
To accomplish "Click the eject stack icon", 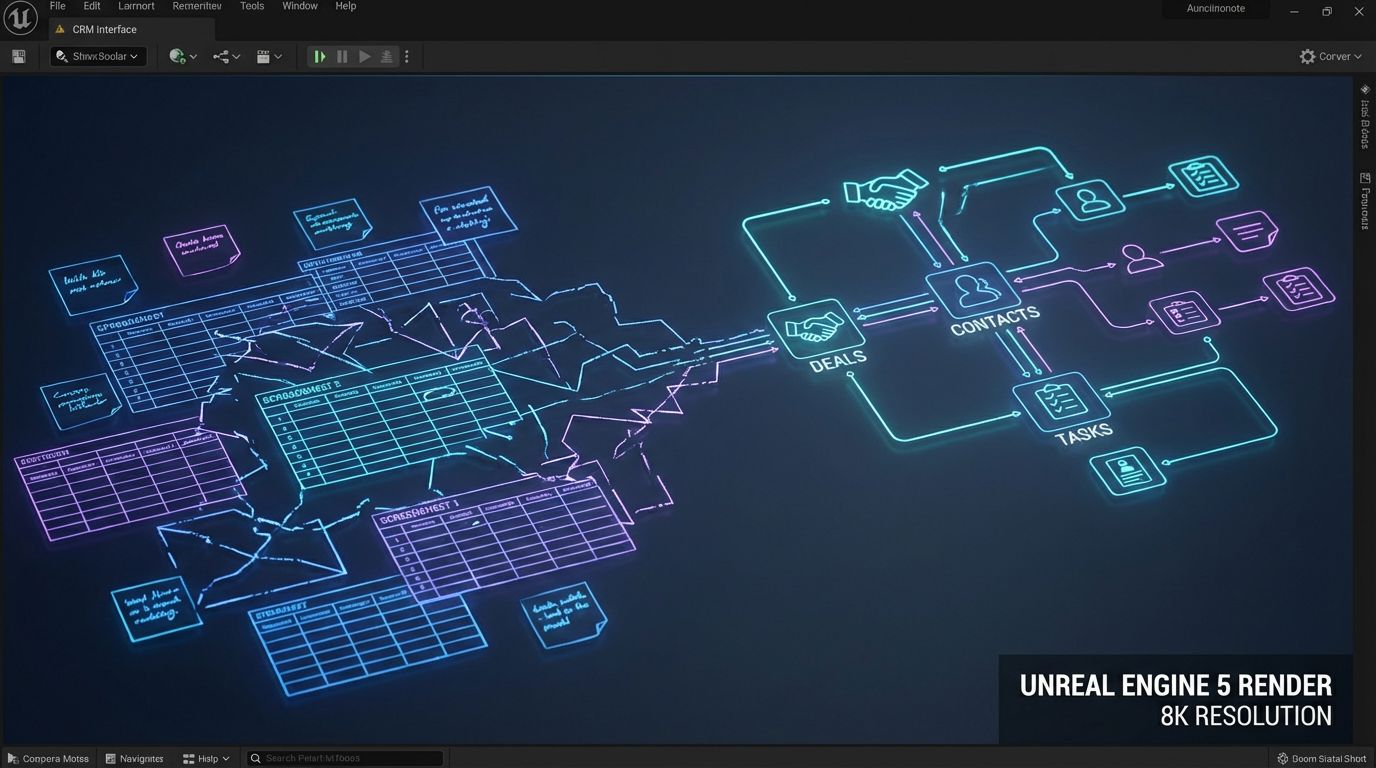I will coord(386,57).
